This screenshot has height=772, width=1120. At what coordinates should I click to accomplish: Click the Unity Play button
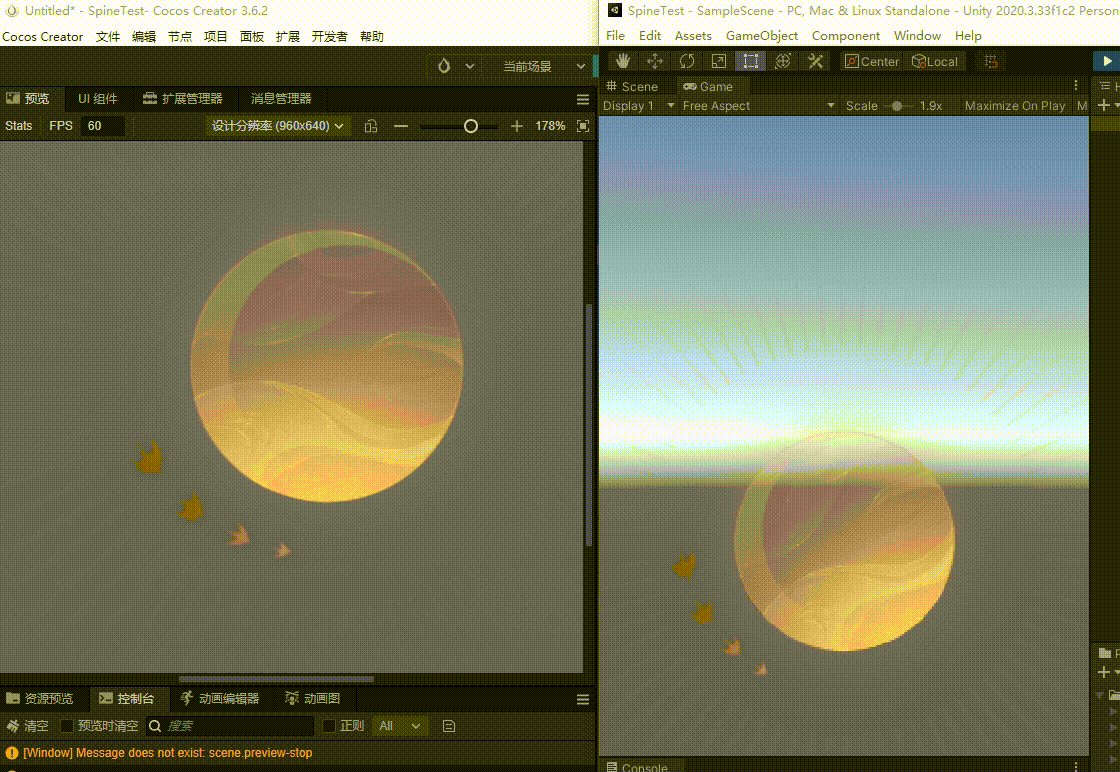(1106, 61)
